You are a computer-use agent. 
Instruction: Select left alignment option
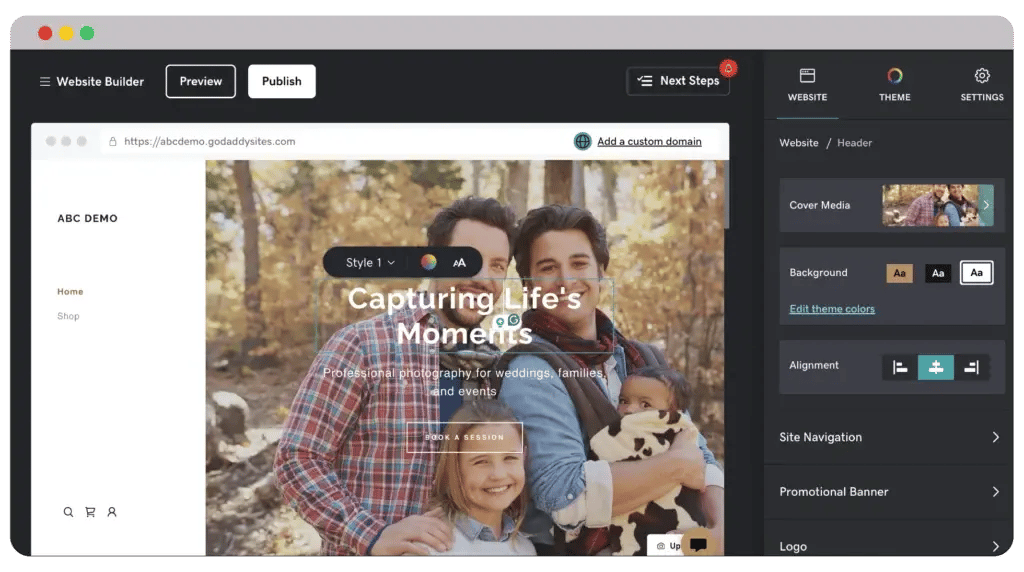pyautogui.click(x=900, y=367)
